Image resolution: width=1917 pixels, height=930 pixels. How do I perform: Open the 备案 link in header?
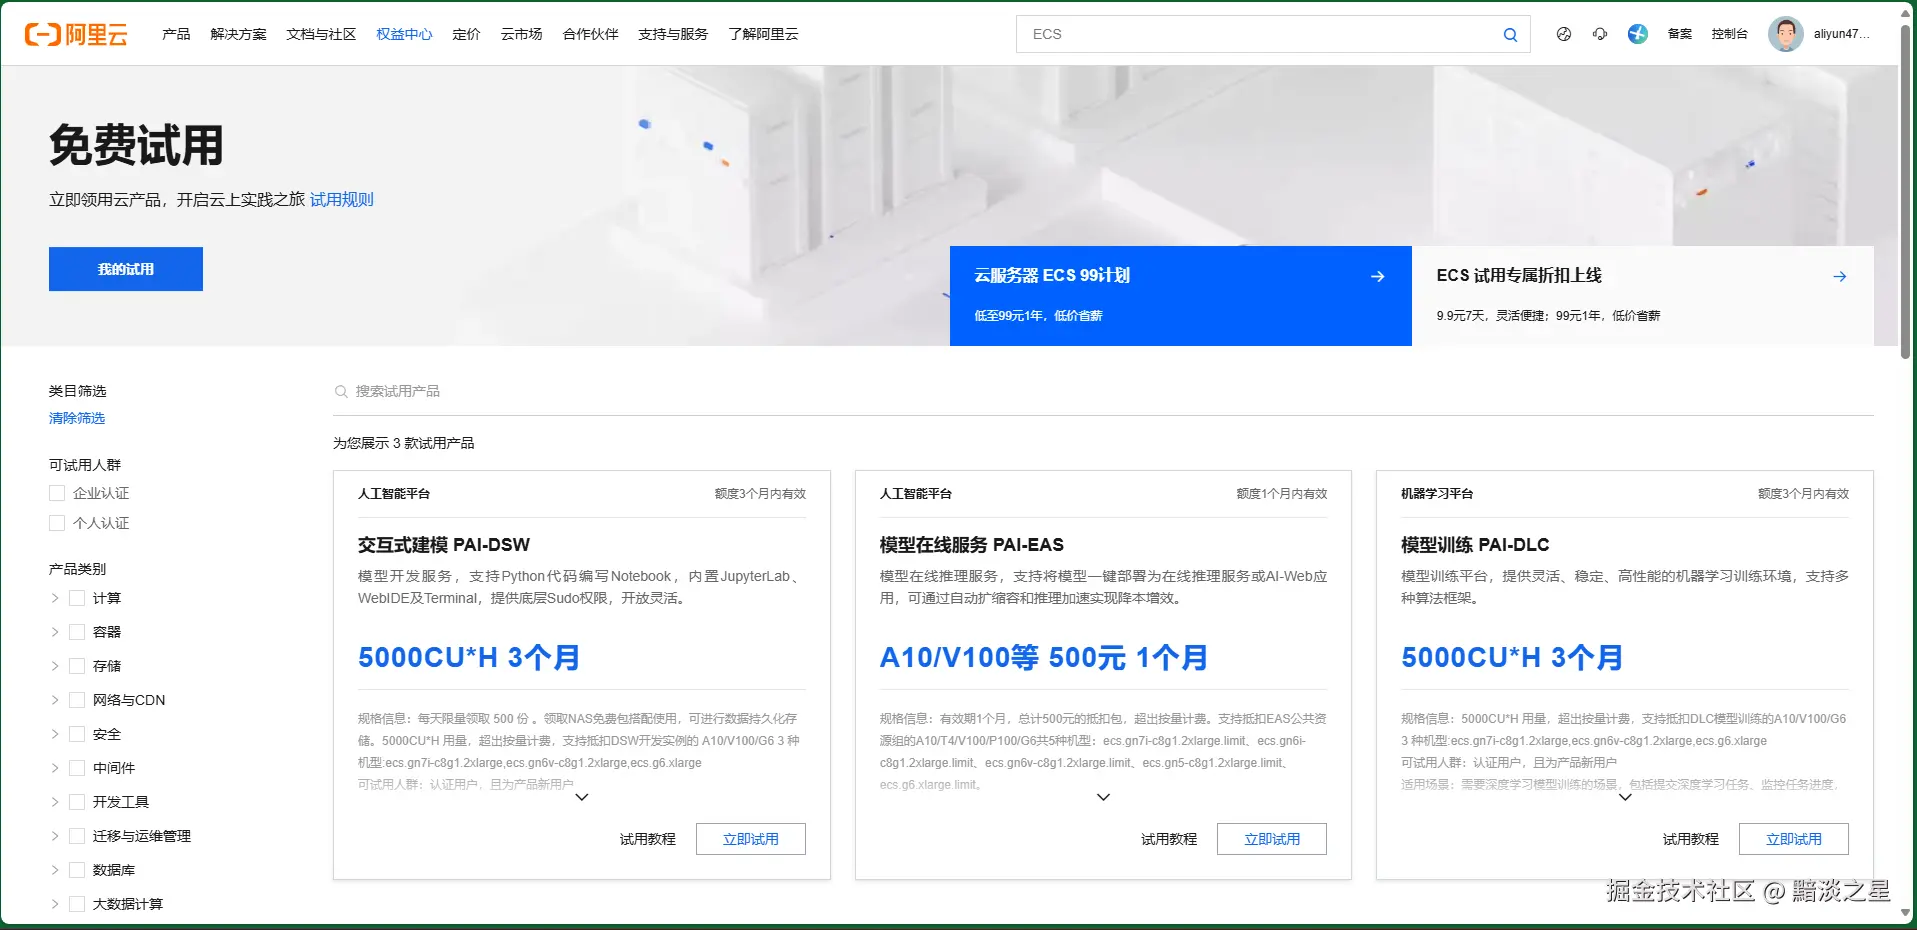tap(1680, 34)
